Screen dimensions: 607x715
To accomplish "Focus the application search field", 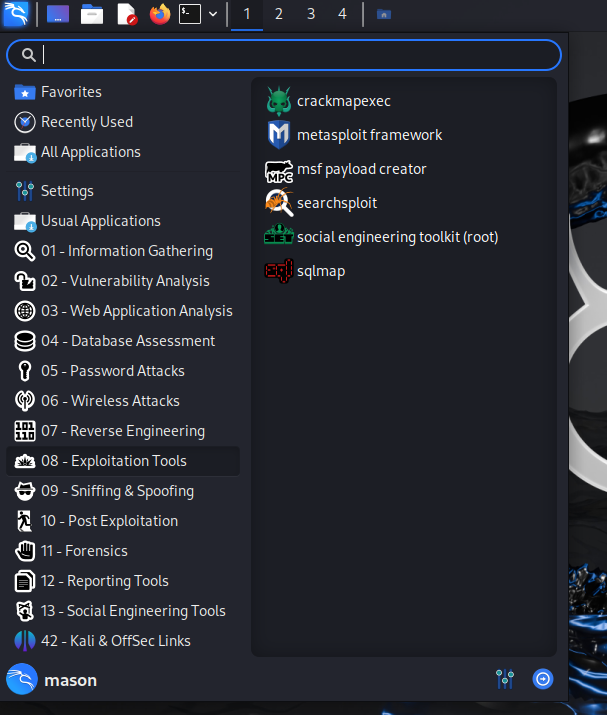I will [284, 55].
